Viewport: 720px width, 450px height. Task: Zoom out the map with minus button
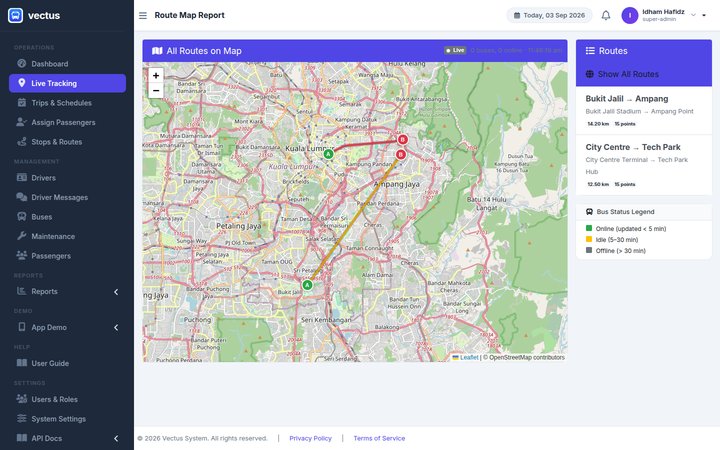click(156, 90)
